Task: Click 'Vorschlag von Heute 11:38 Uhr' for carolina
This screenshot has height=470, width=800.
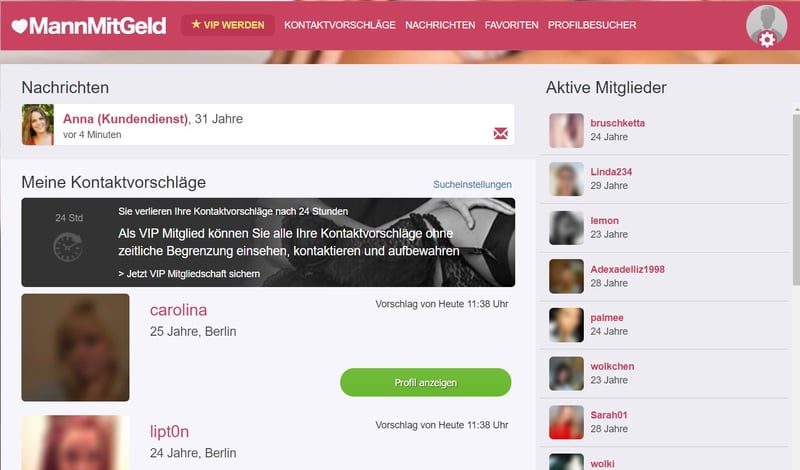Action: tap(442, 304)
